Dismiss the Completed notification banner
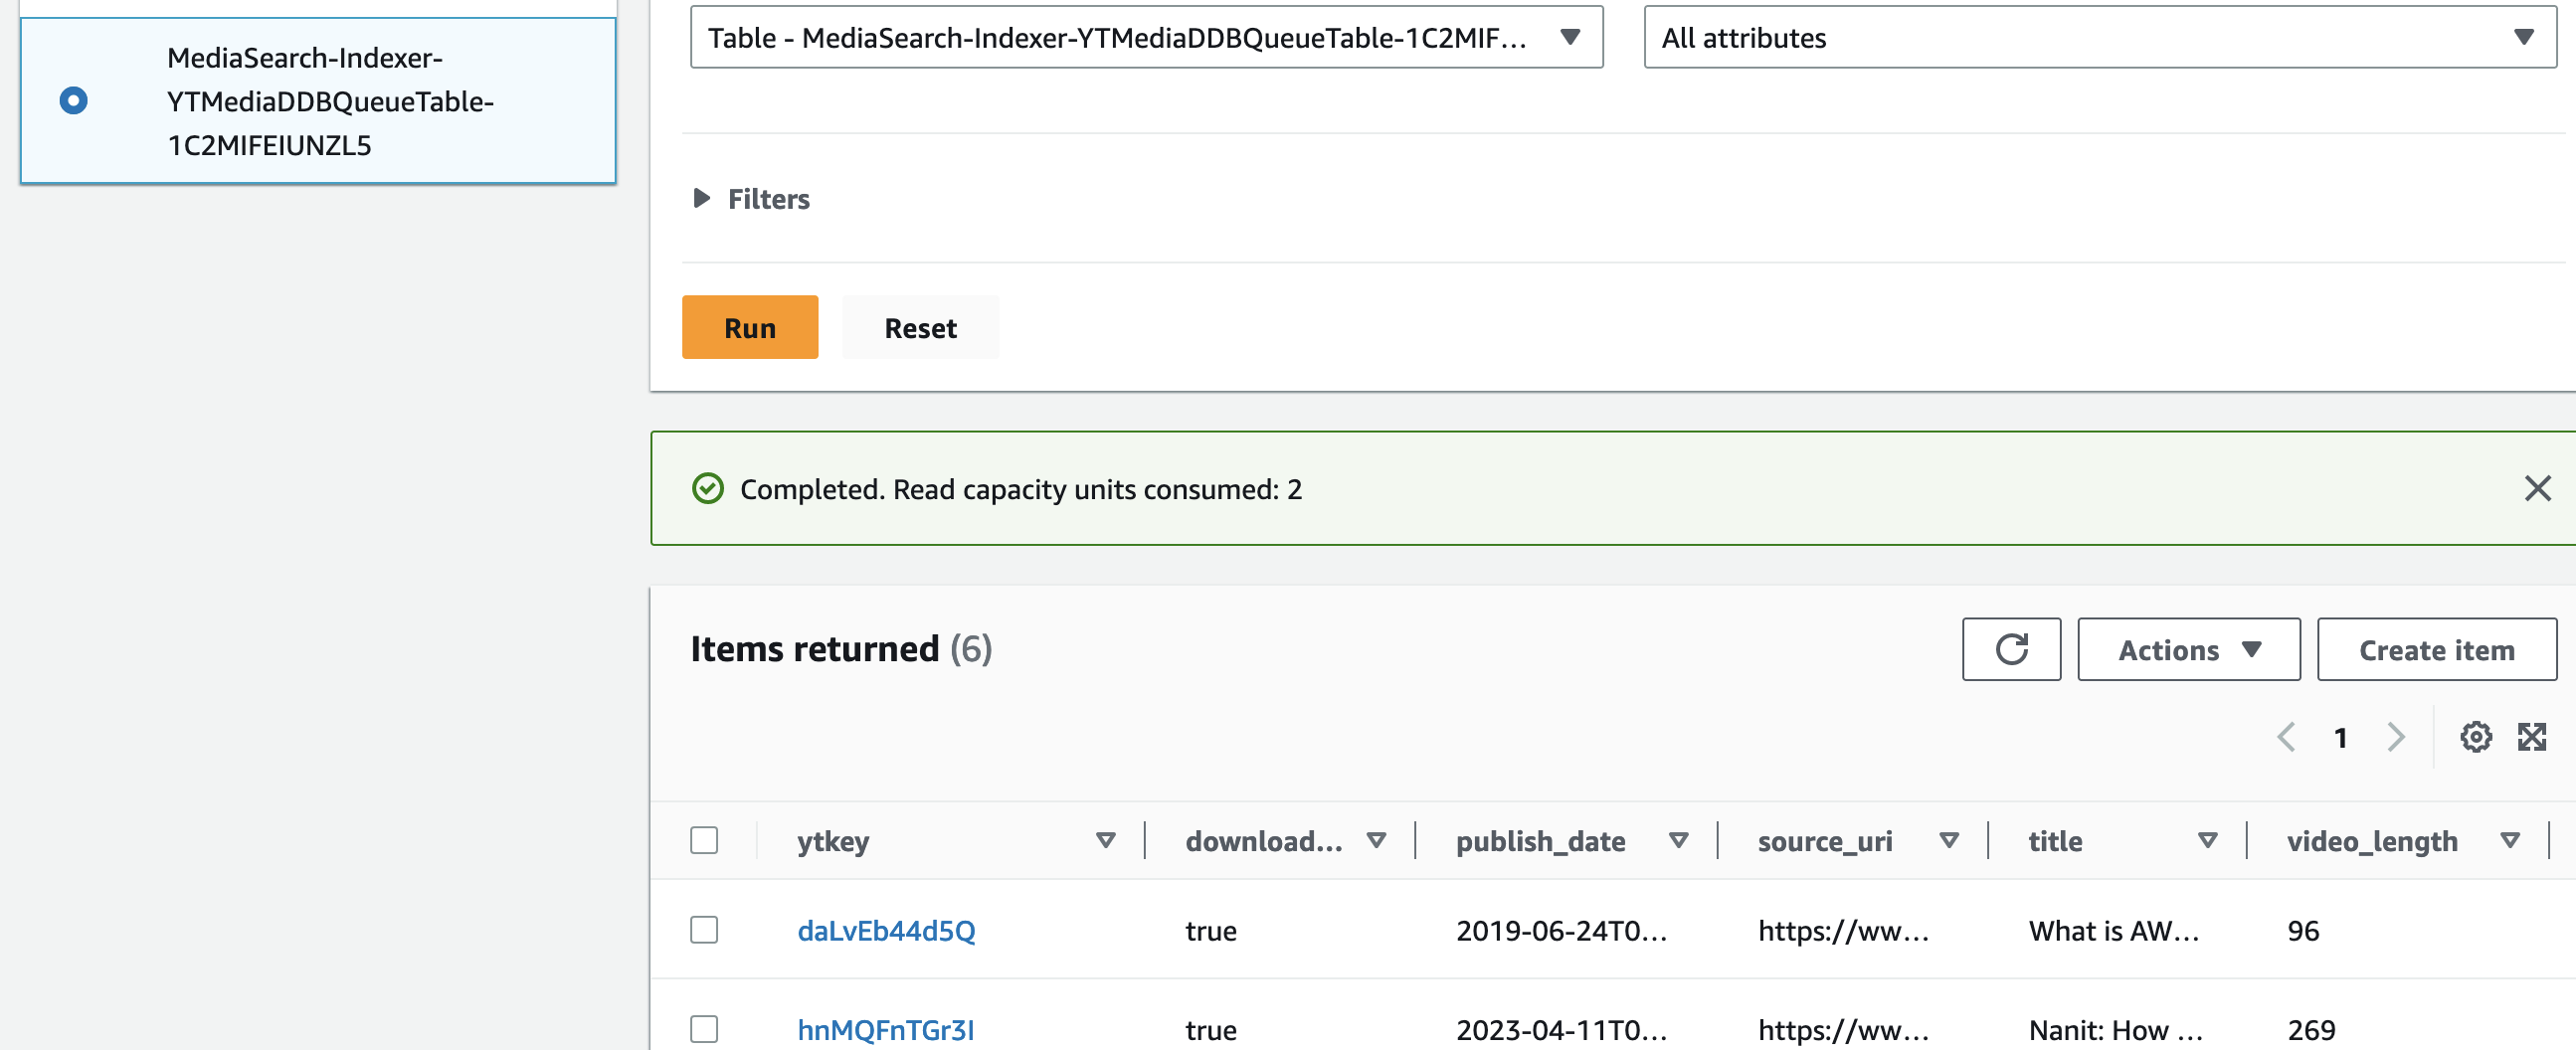Image resolution: width=2576 pixels, height=1050 pixels. click(x=2537, y=489)
